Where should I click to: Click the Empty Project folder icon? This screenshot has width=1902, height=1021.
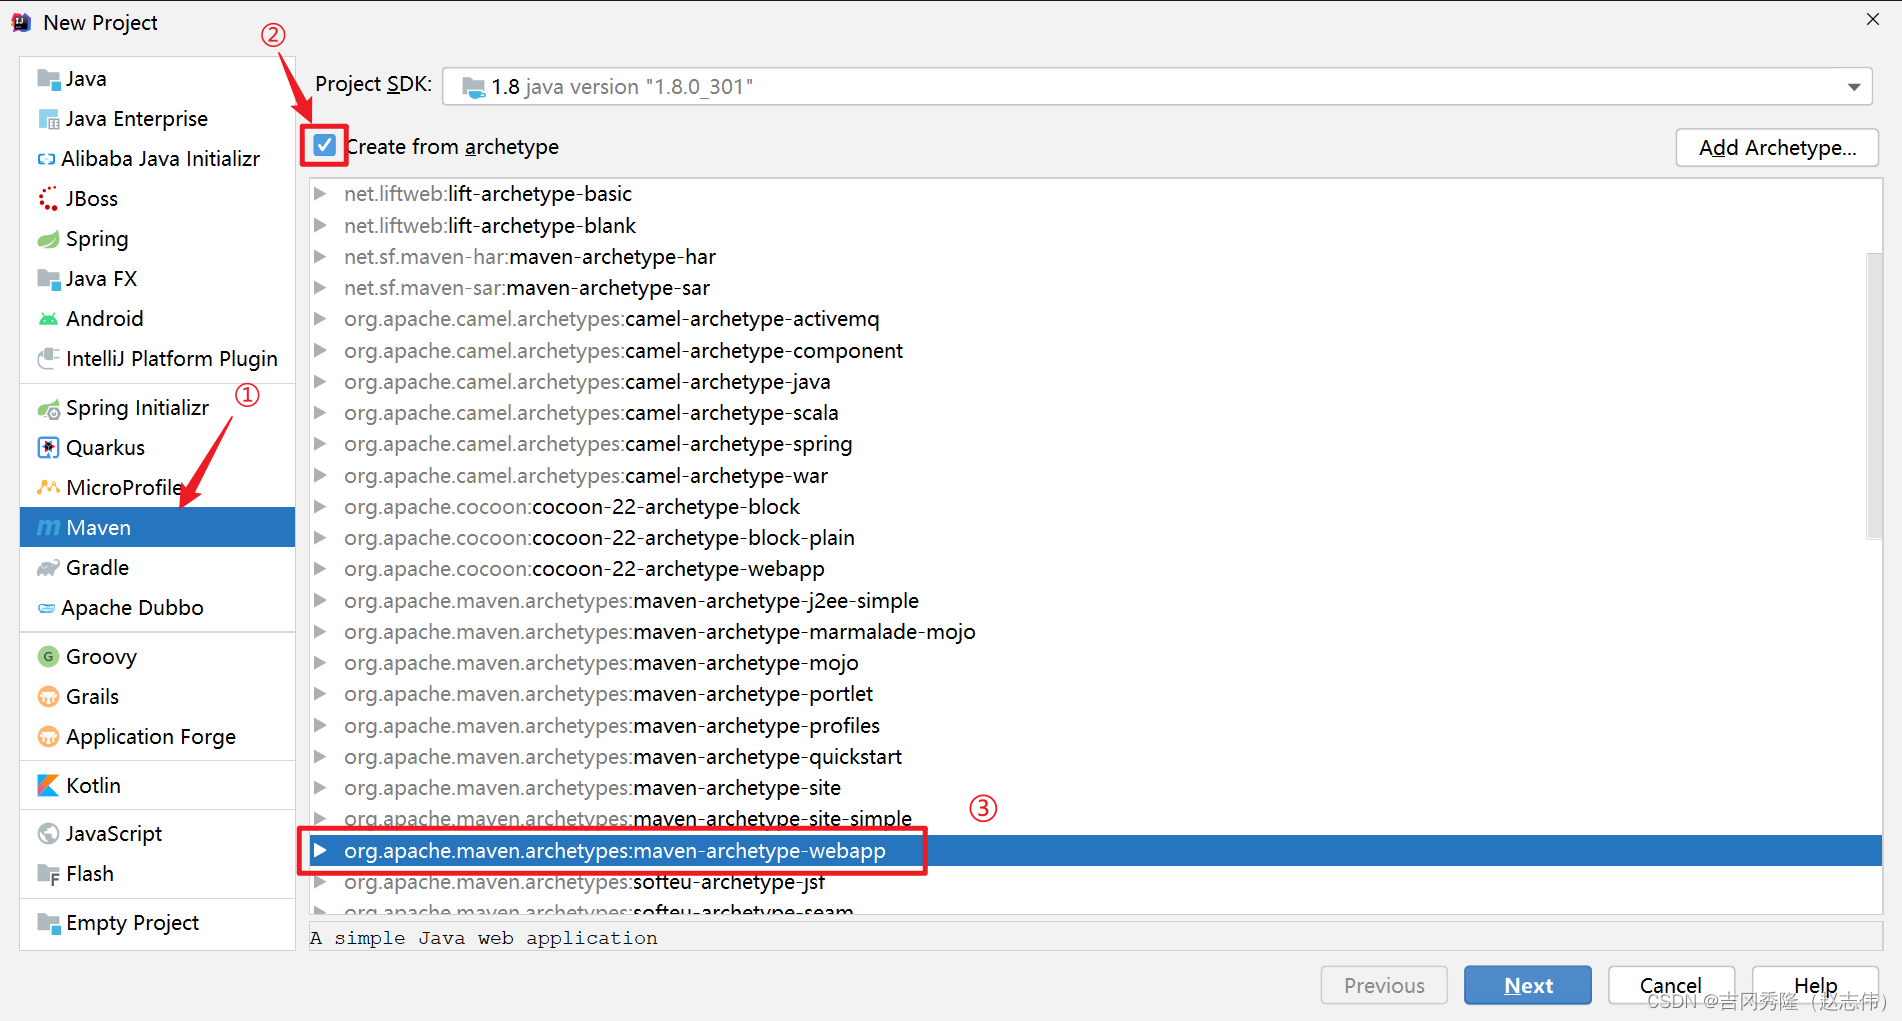coord(48,923)
